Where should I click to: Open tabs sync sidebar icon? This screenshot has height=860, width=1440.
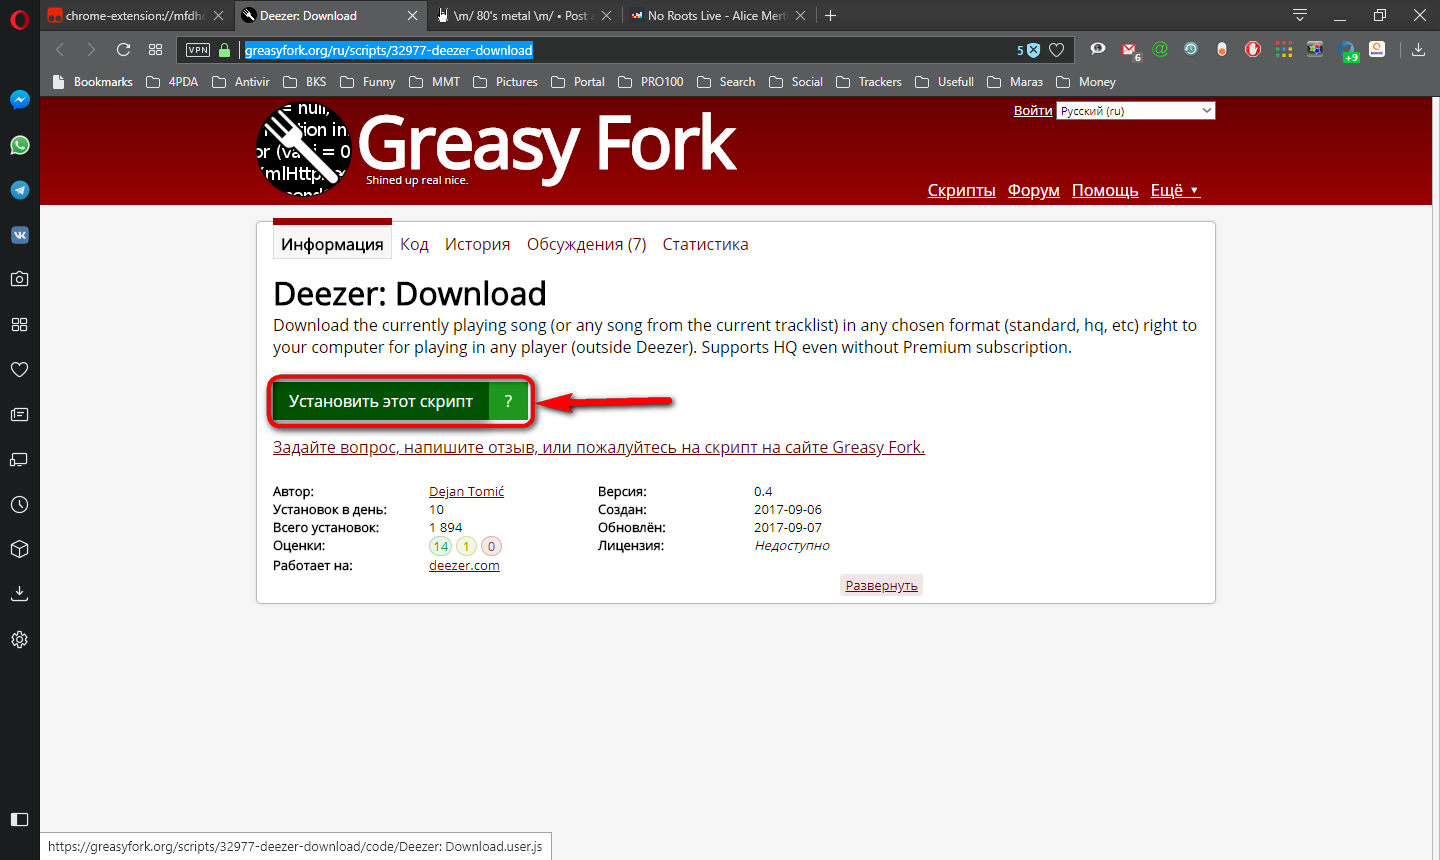tap(19, 459)
